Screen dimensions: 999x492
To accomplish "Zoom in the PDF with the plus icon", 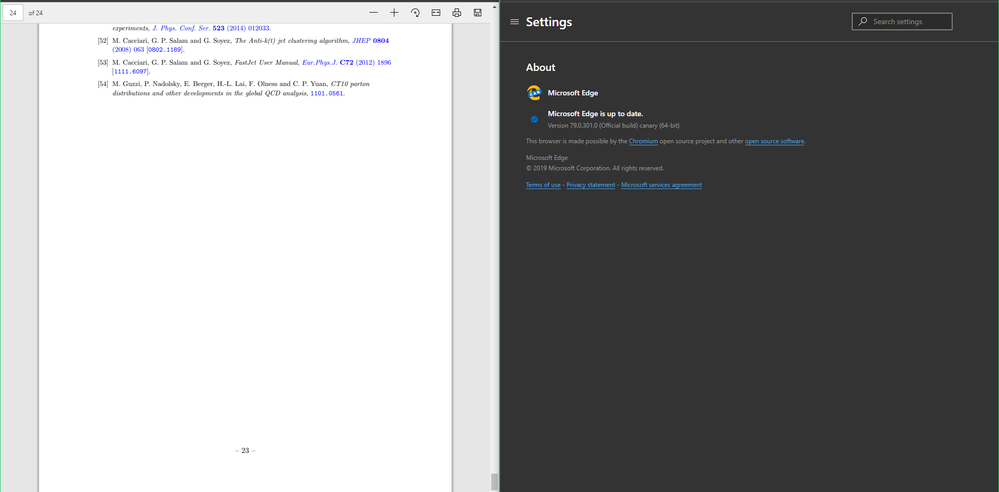I will point(394,13).
